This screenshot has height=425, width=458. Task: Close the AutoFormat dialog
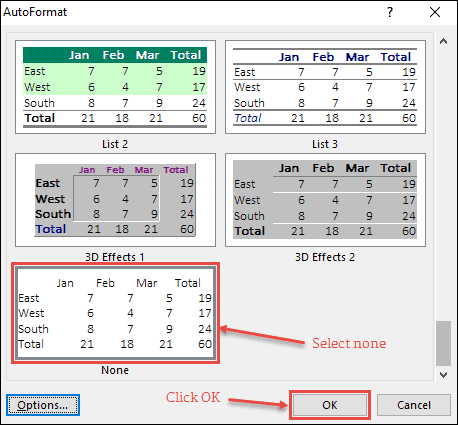click(x=435, y=12)
